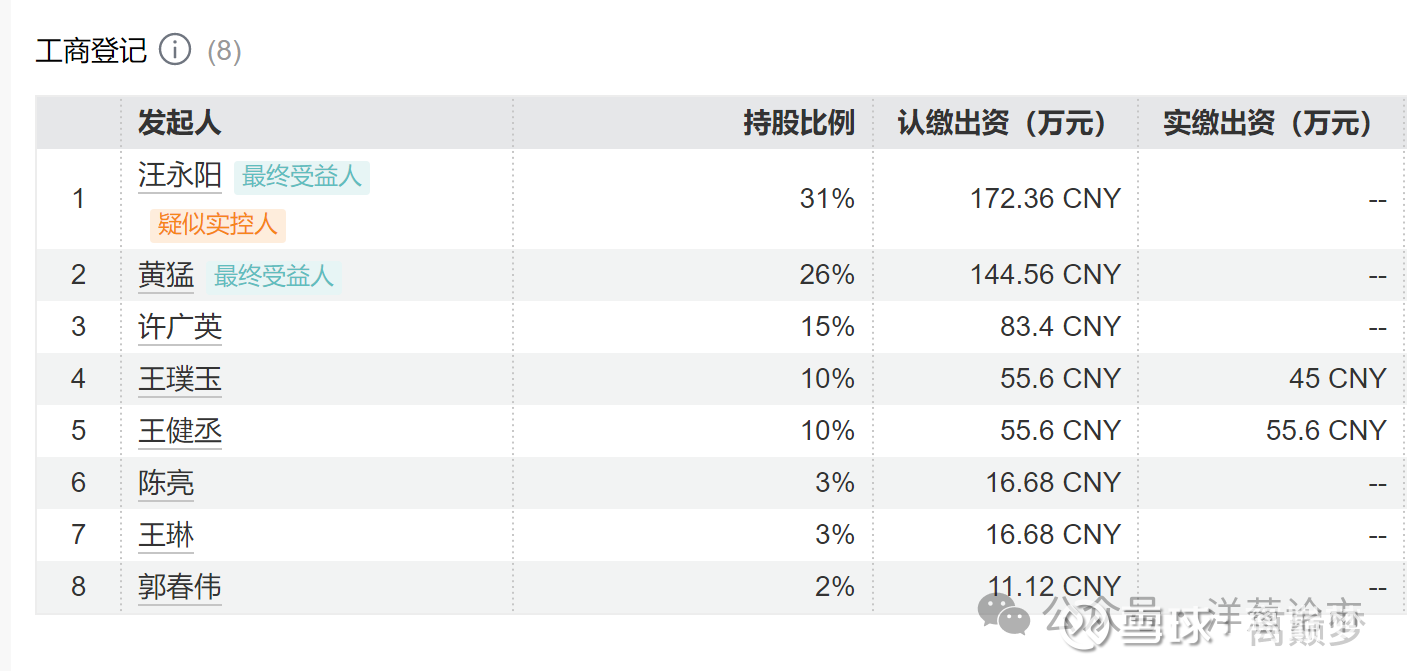Open shareholder 许广英's profile link
The image size is (1407, 671).
coord(180,327)
